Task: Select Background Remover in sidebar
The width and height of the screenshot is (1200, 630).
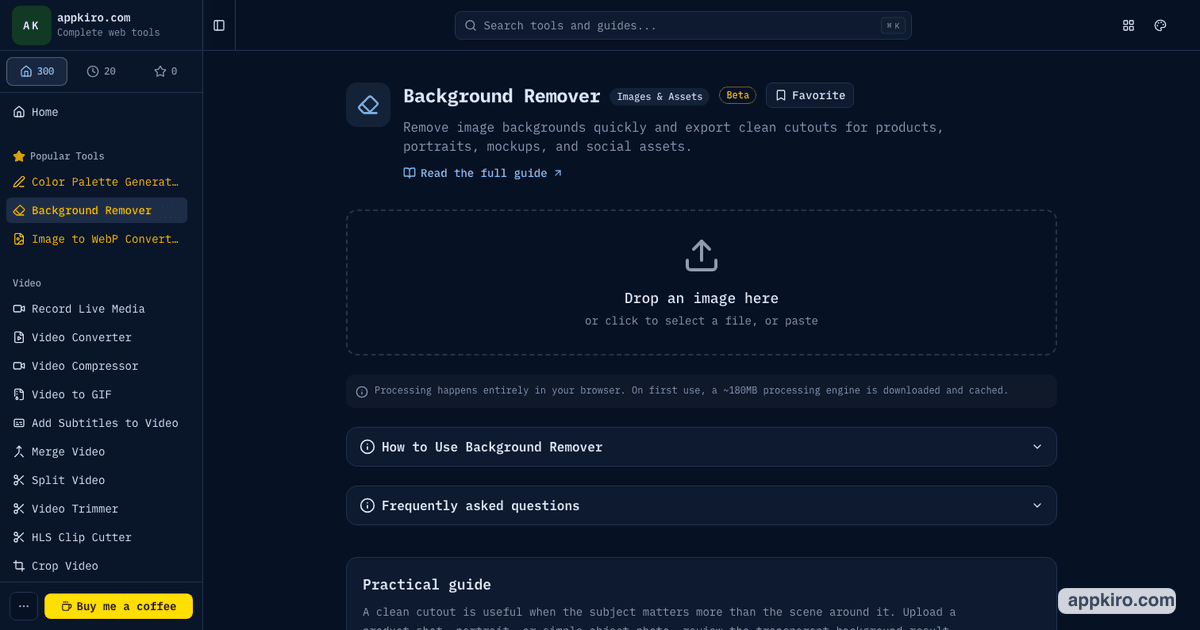Action: point(97,210)
